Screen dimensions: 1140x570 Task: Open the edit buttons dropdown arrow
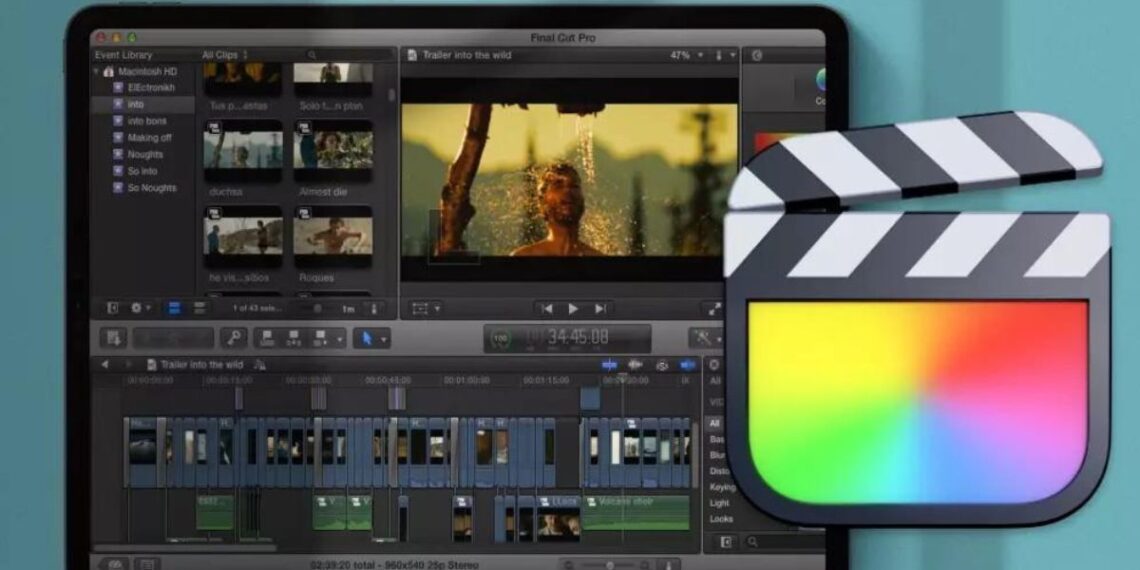click(x=339, y=339)
